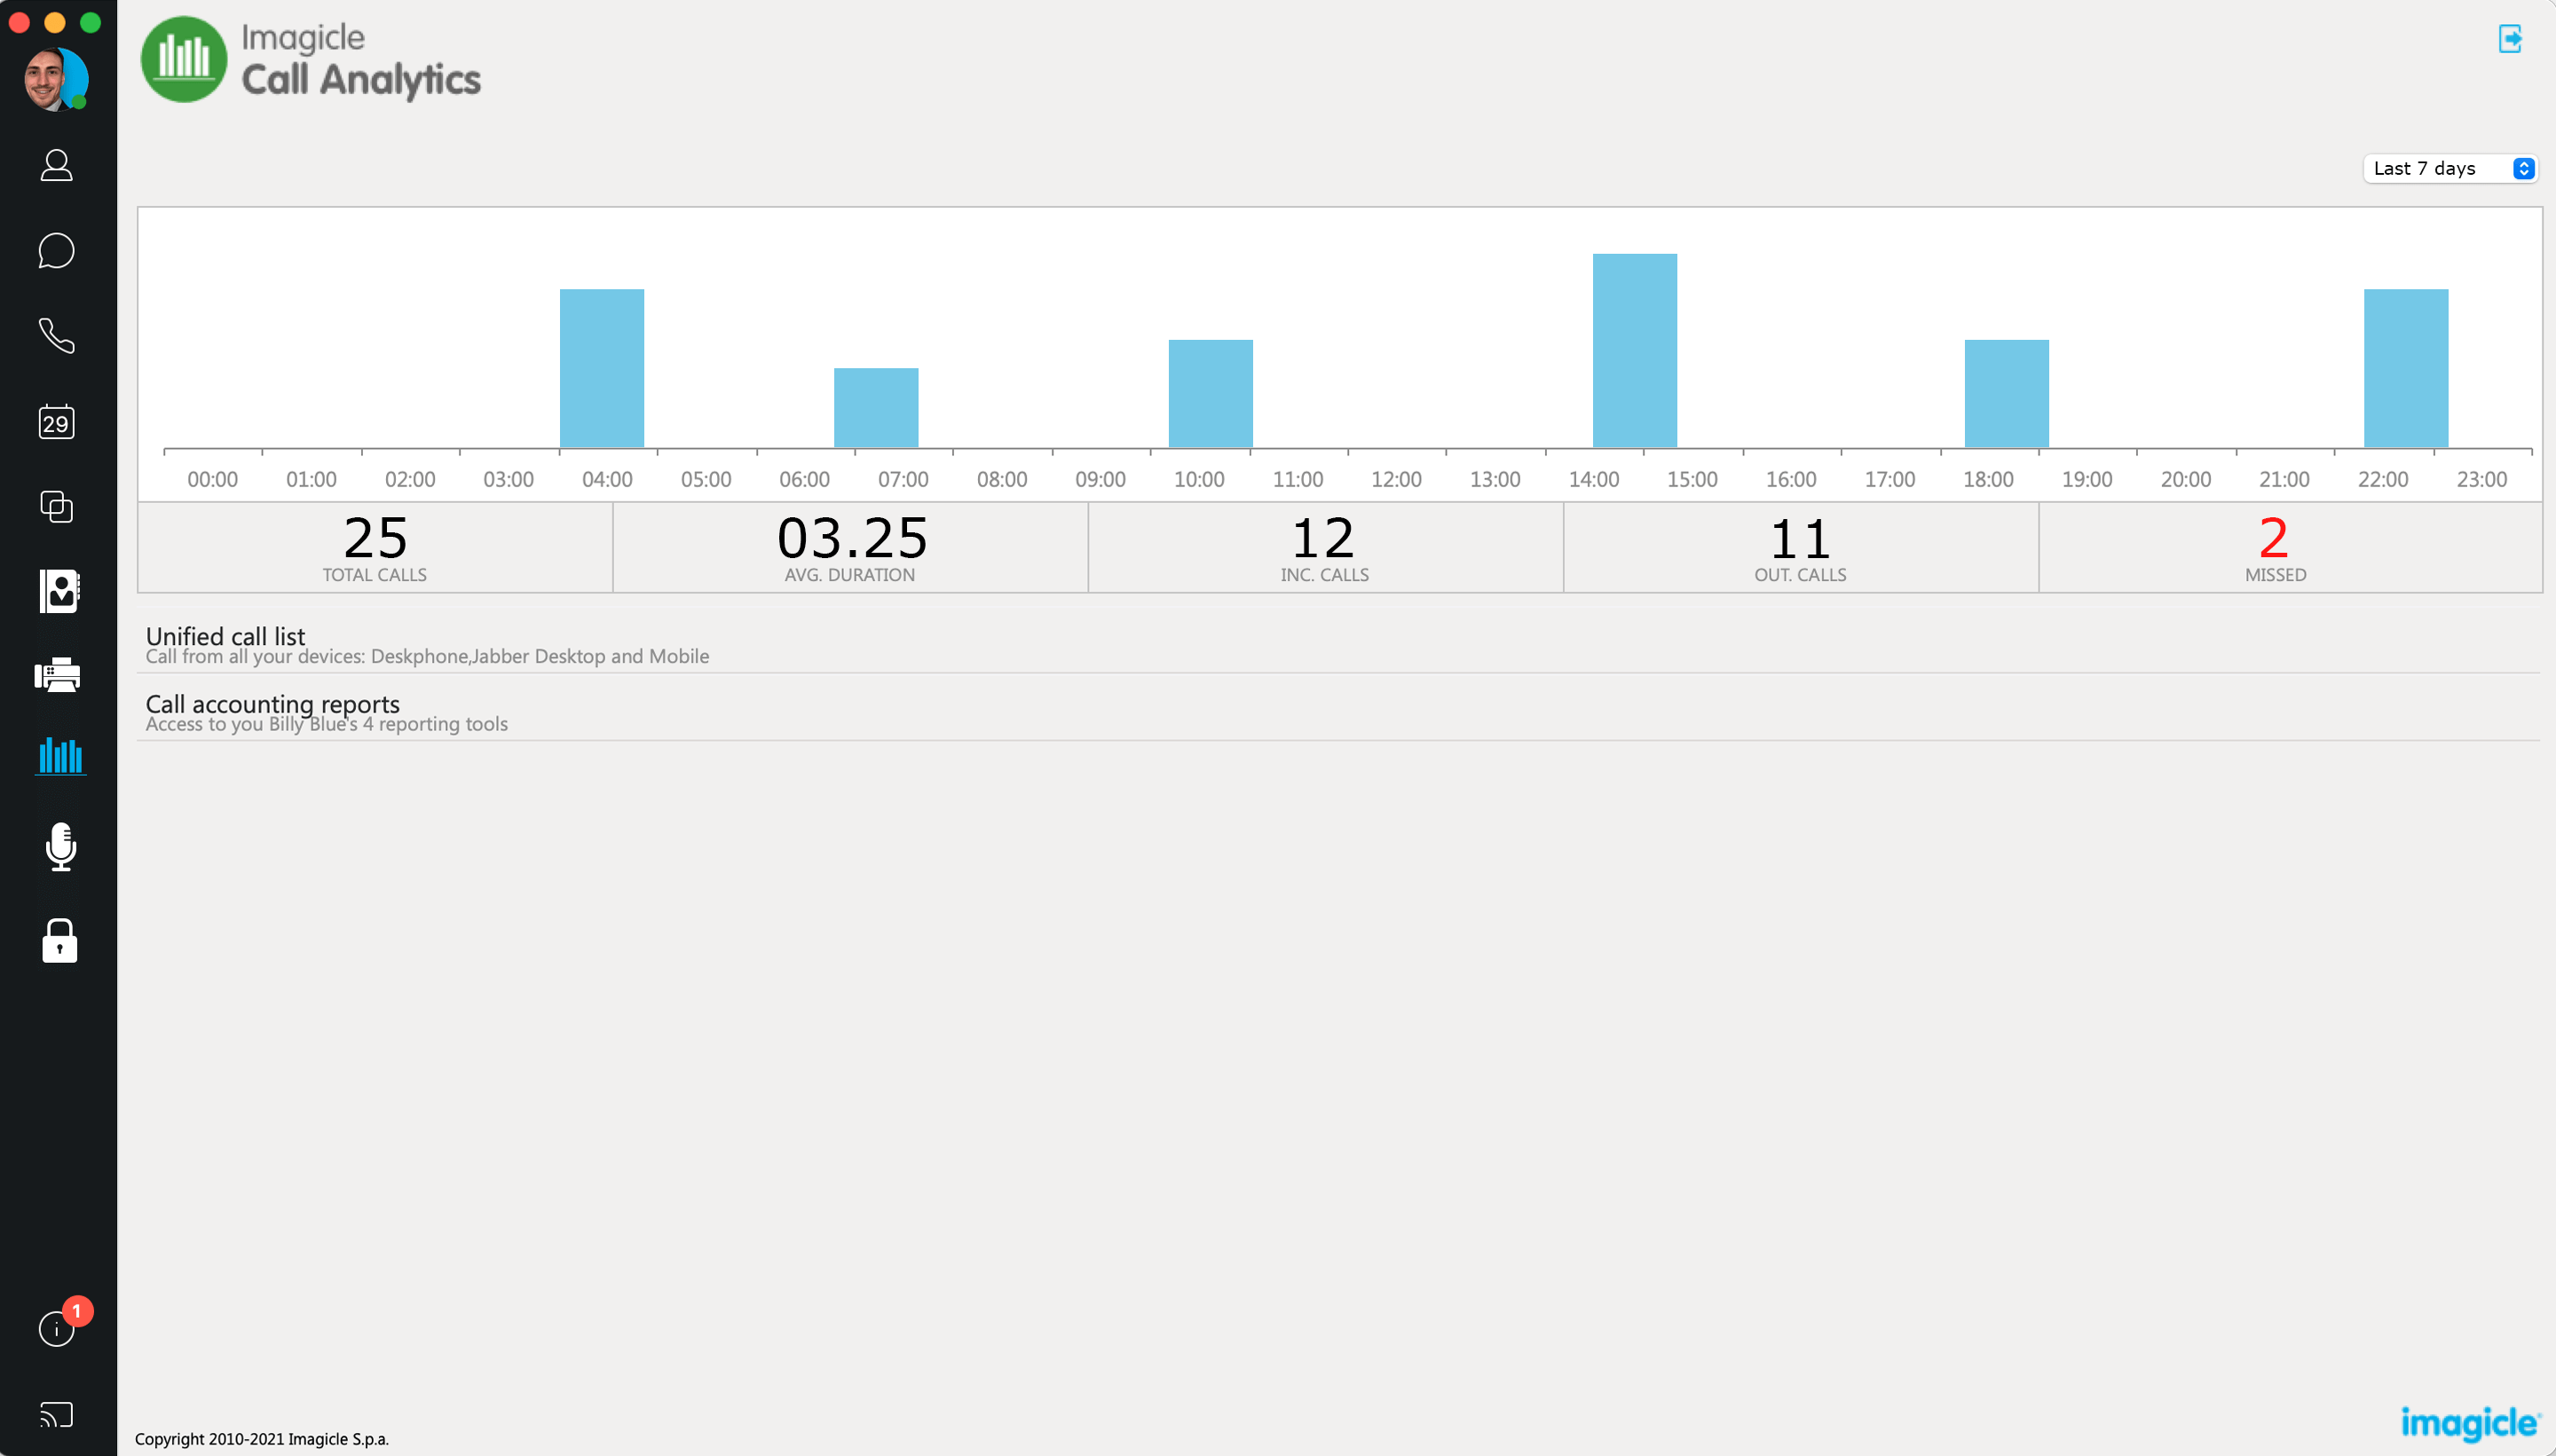Click the Call accounting reports link
Screen dimensions: 2556x1456
(272, 702)
